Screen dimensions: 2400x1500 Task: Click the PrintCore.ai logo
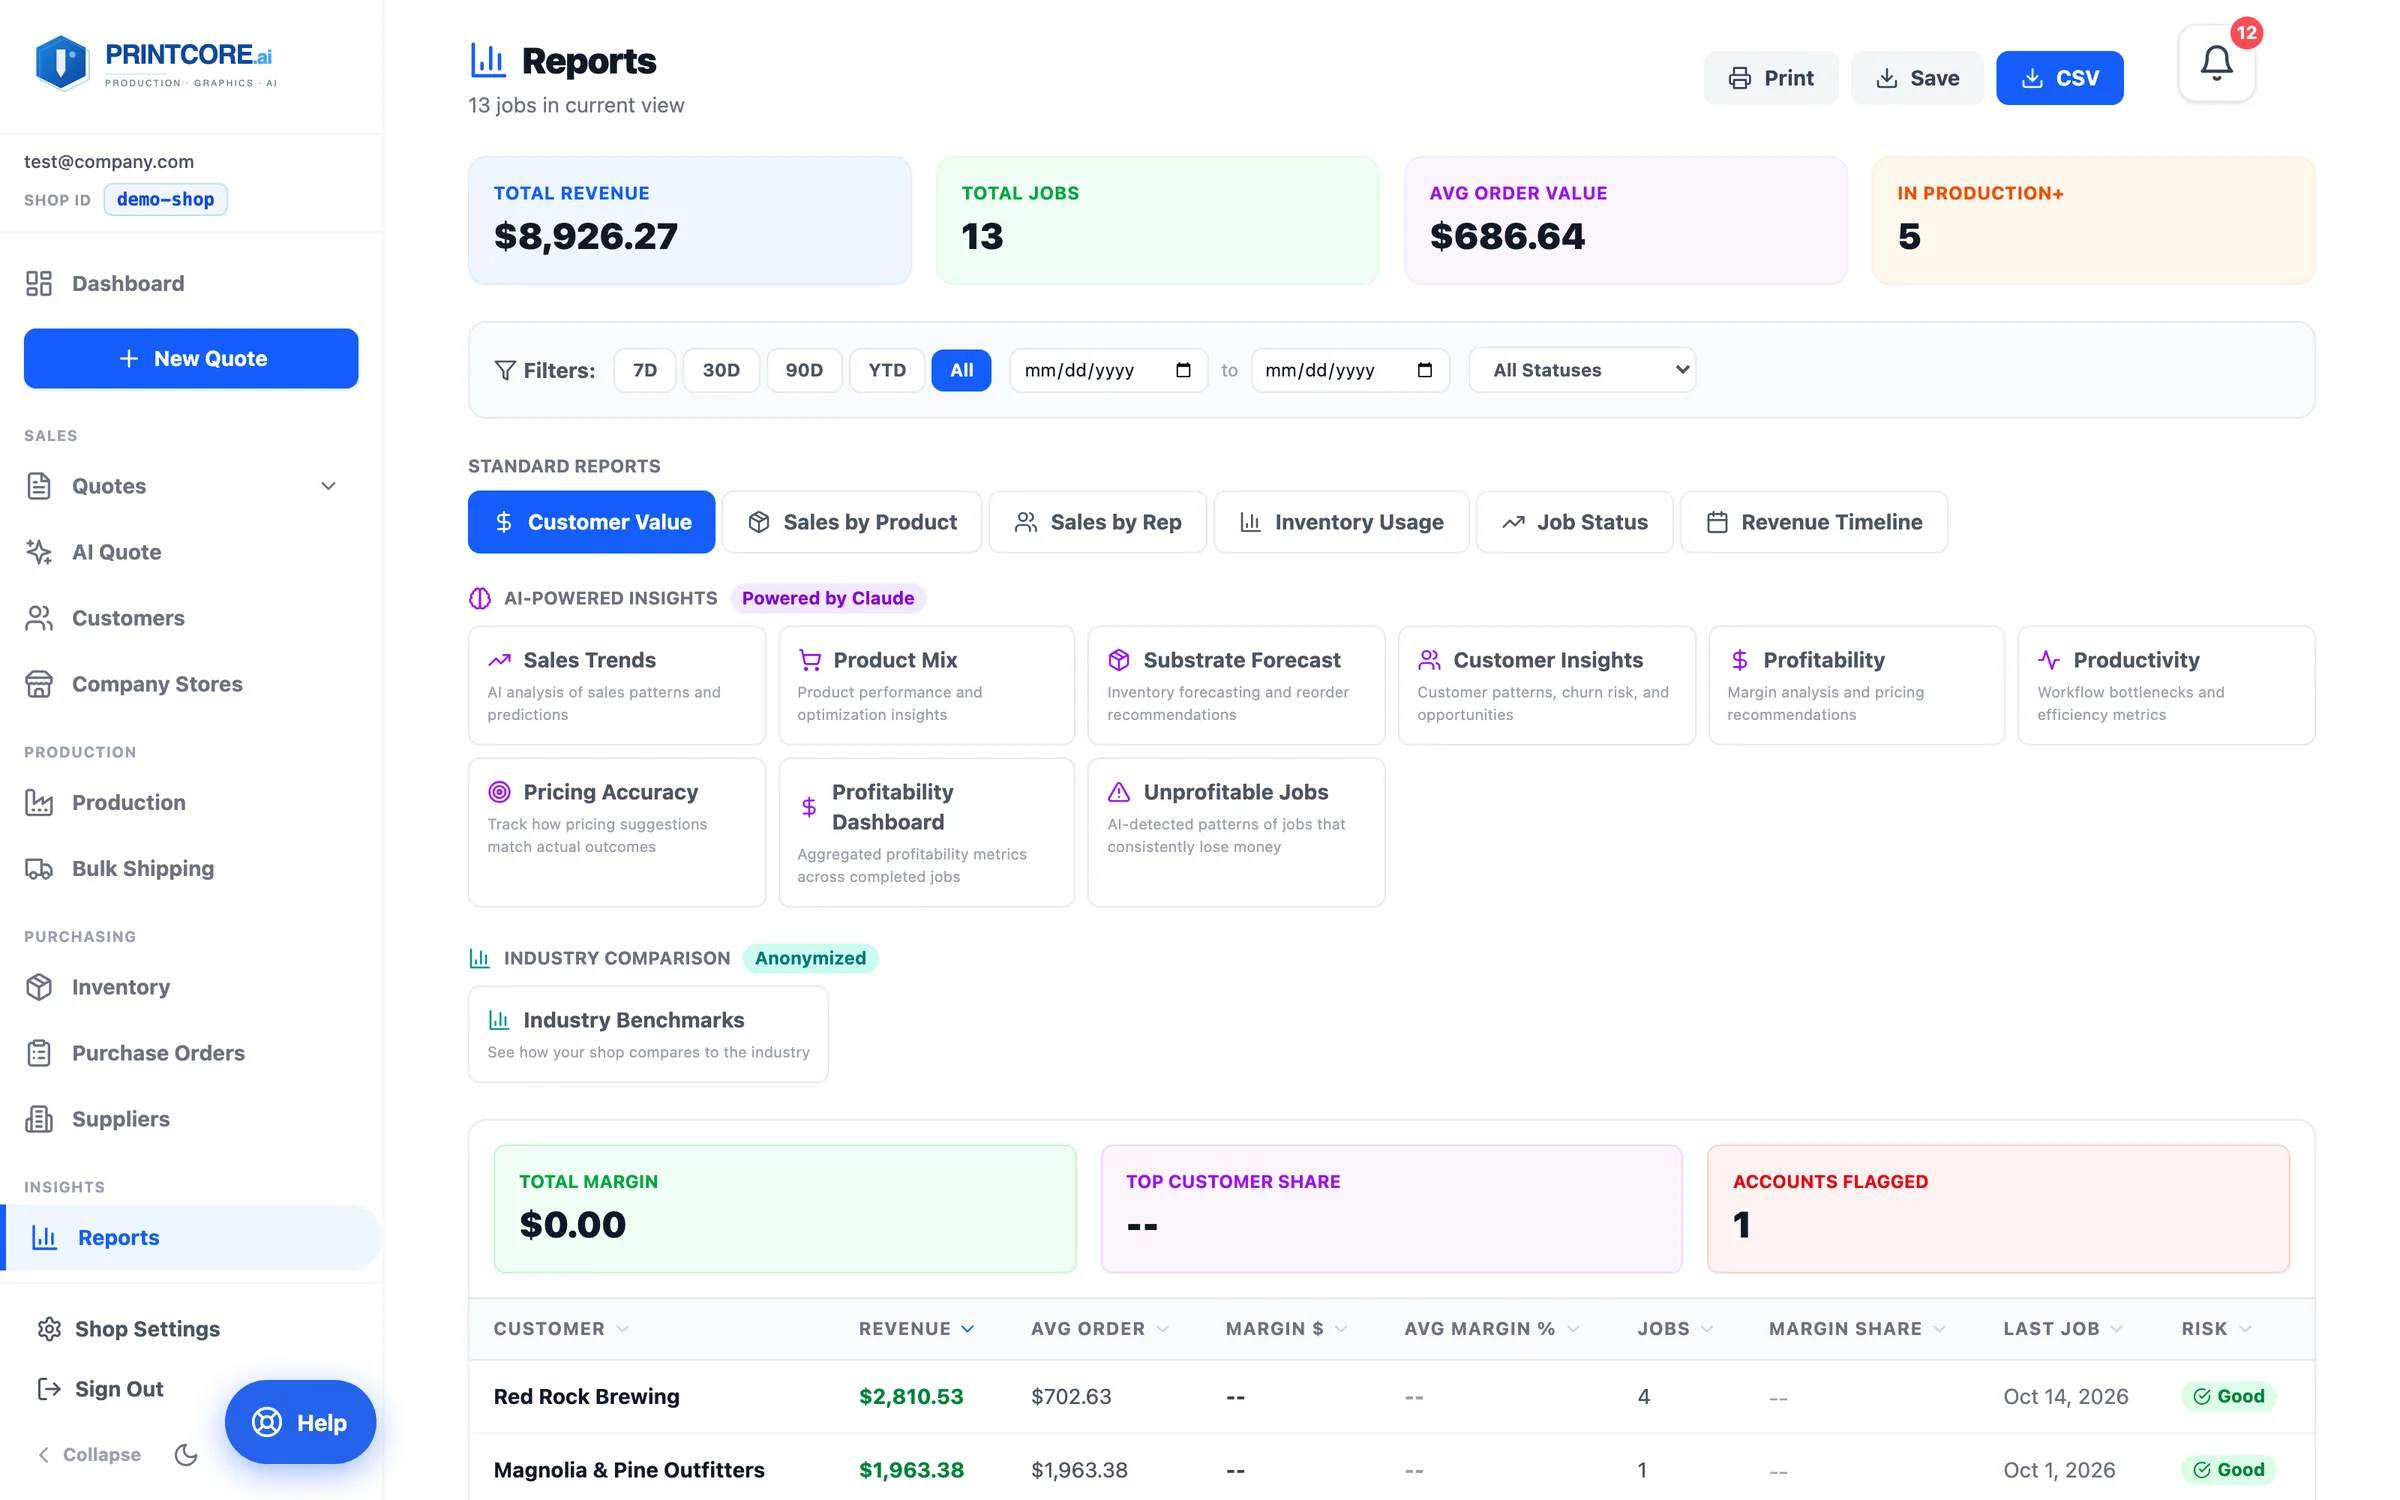pos(155,64)
